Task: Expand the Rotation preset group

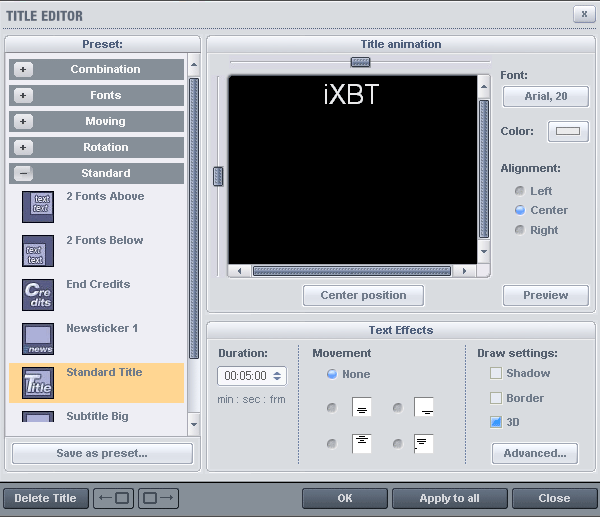Action: coord(23,147)
